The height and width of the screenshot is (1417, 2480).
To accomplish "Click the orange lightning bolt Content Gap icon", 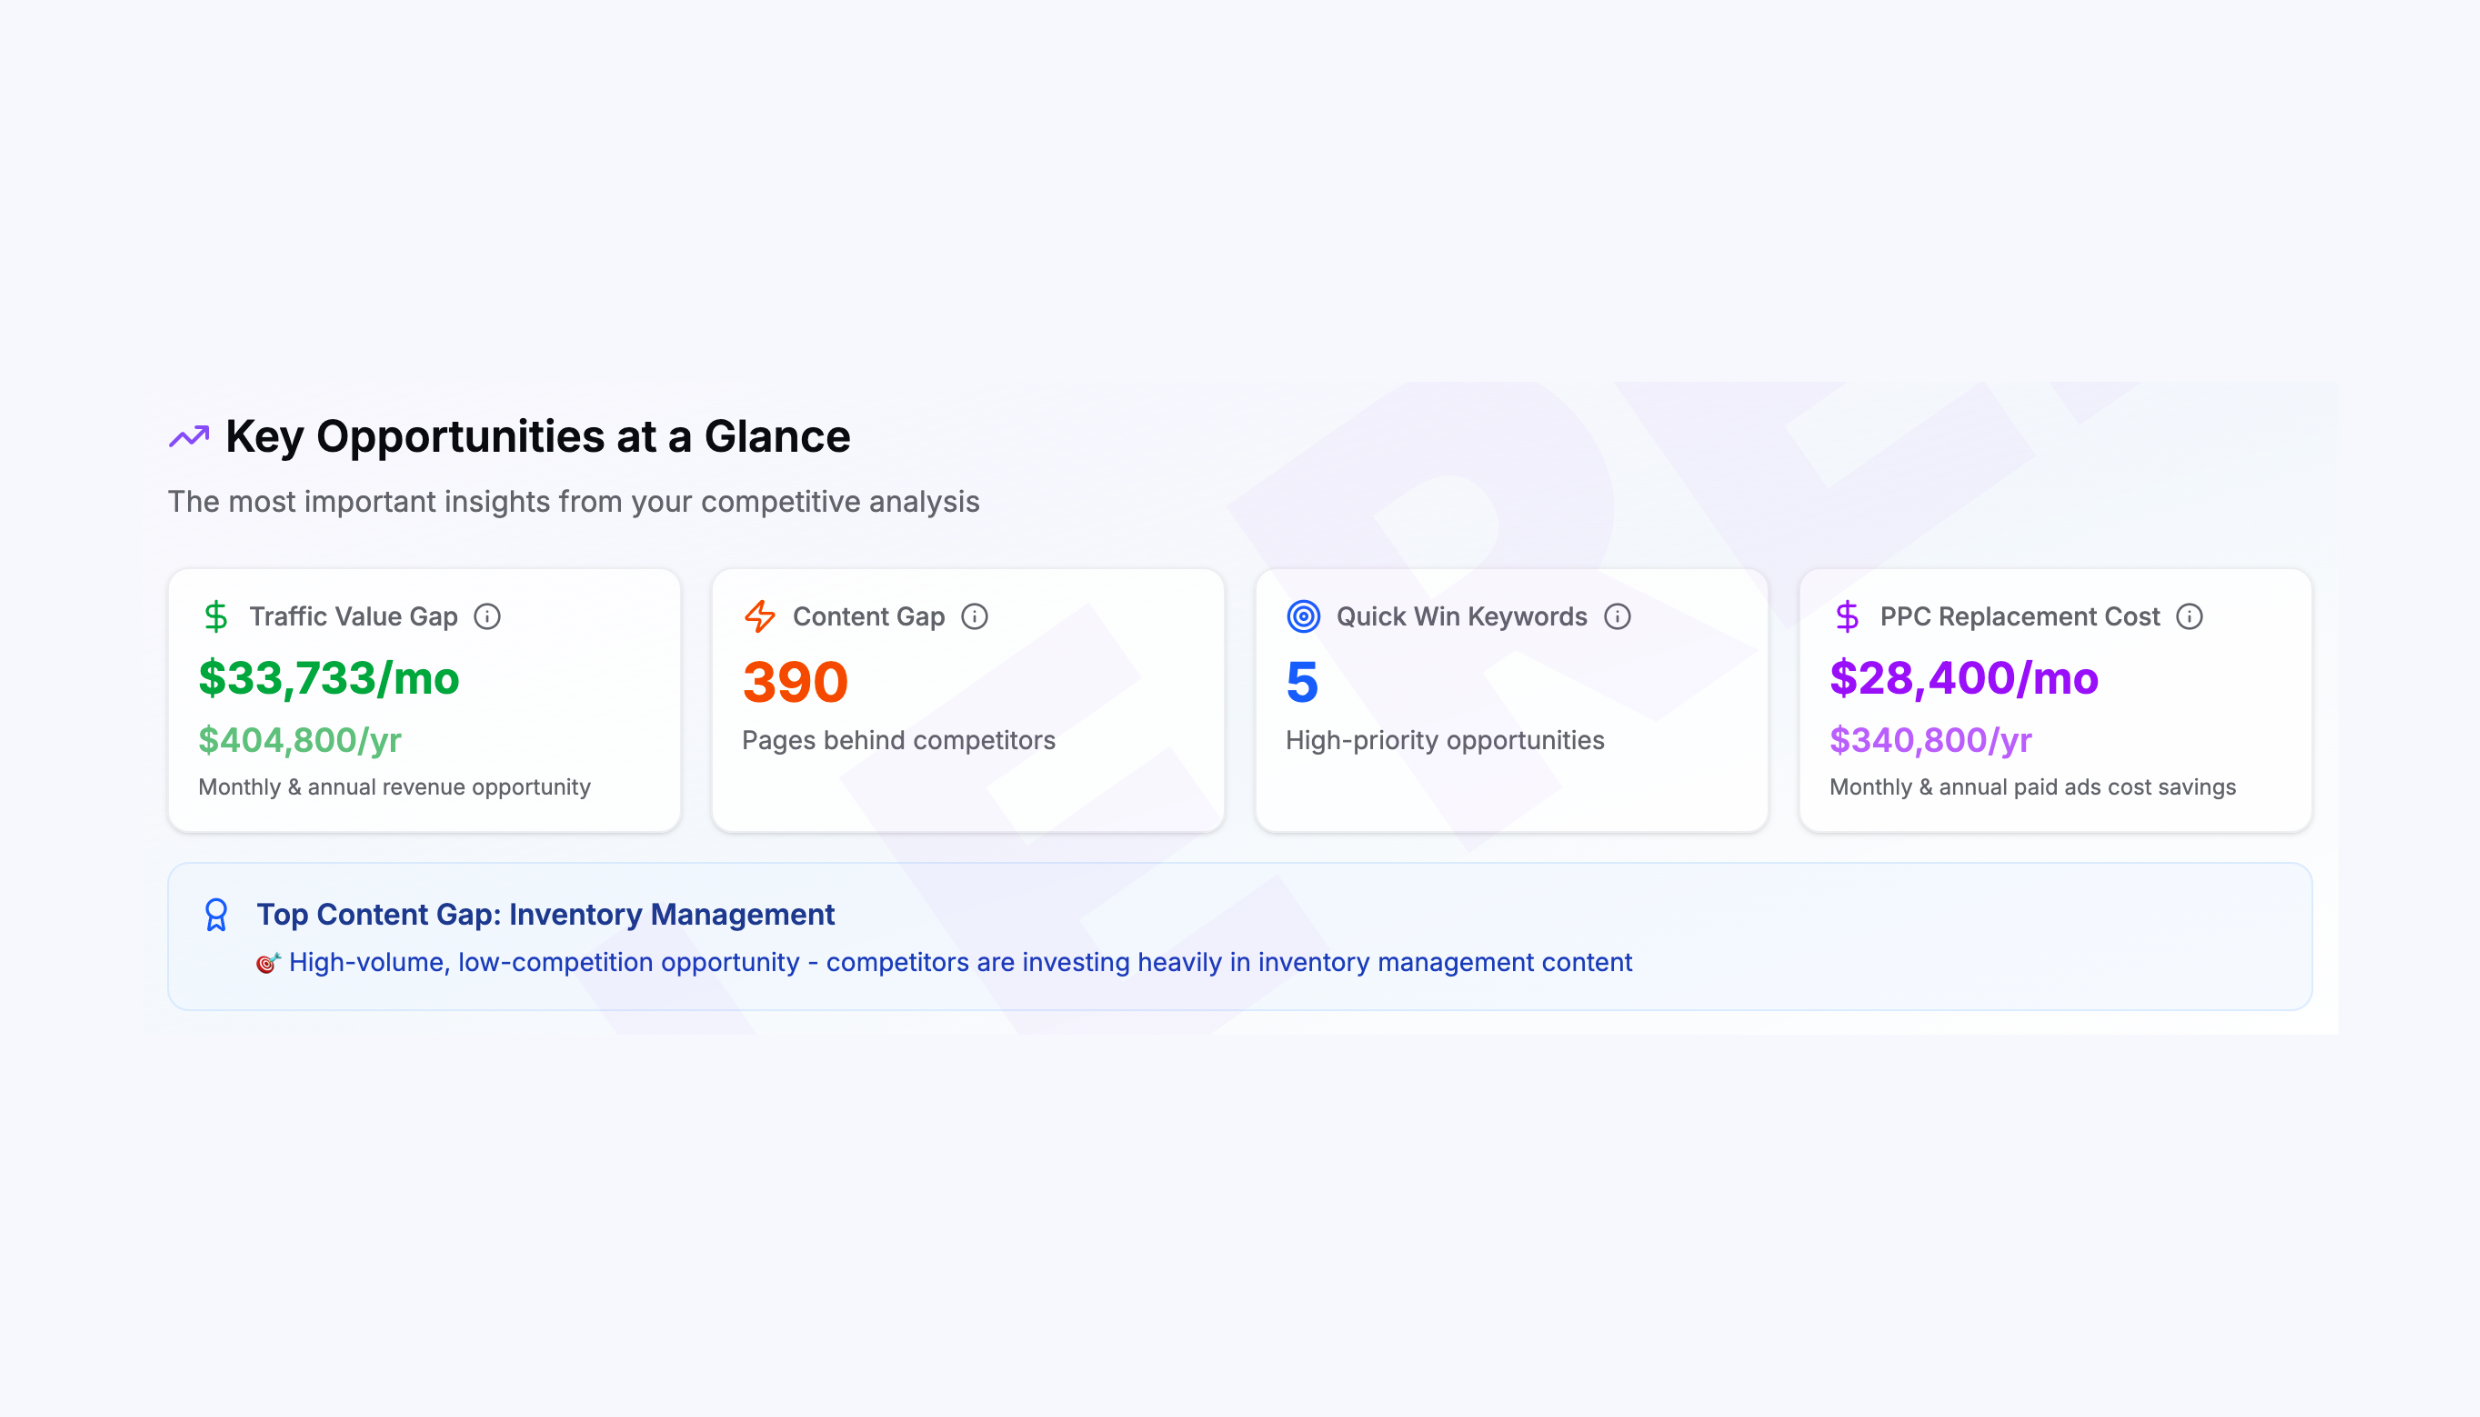I will pos(760,616).
